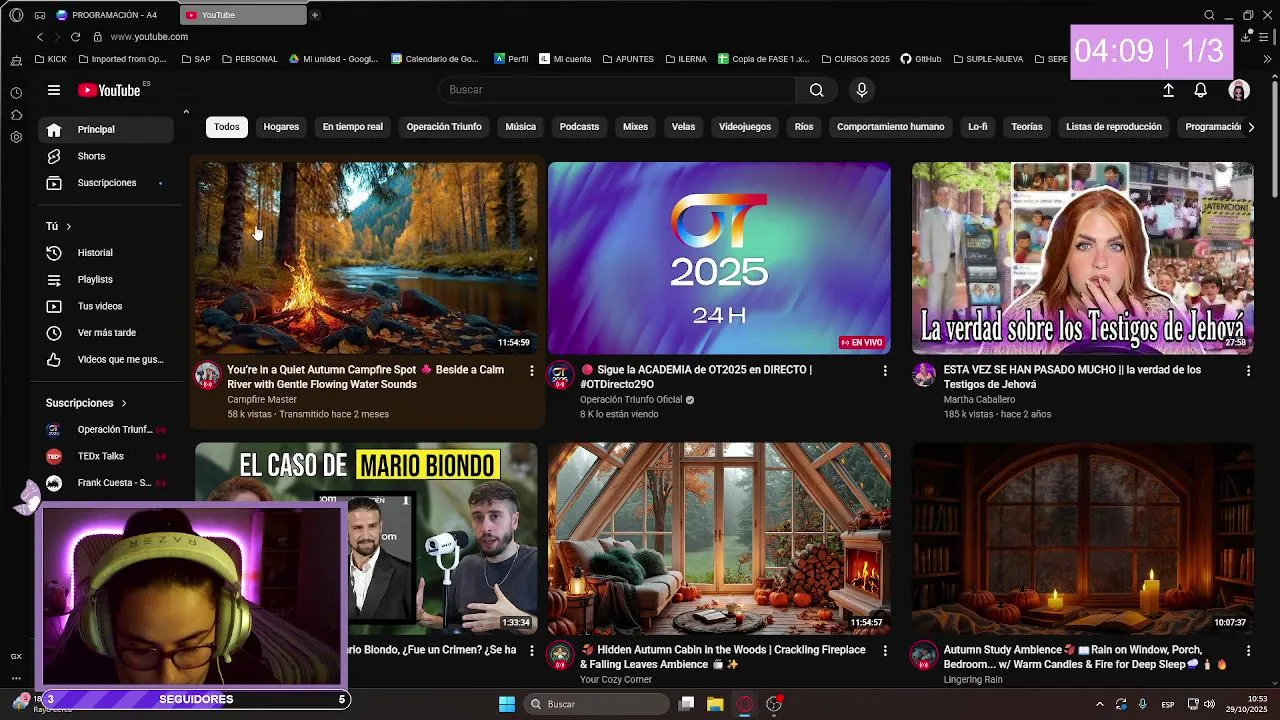Image resolution: width=1280 pixels, height=720 pixels.
Task: Open Playlists in sidebar
Action: tap(107, 280)
